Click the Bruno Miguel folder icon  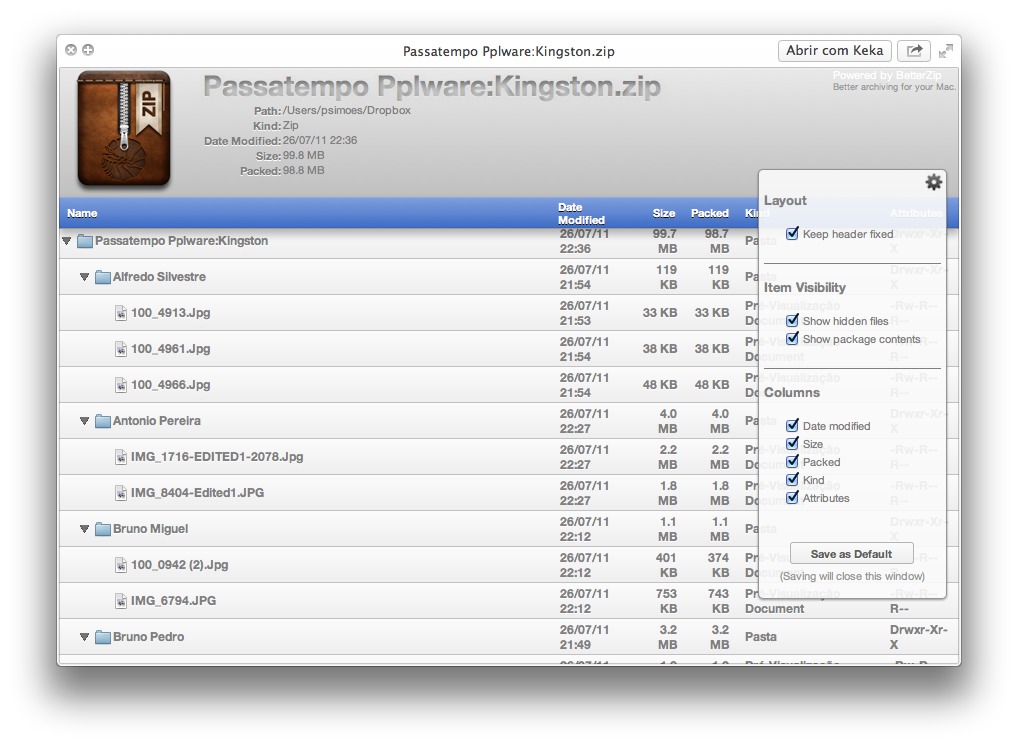(x=103, y=529)
